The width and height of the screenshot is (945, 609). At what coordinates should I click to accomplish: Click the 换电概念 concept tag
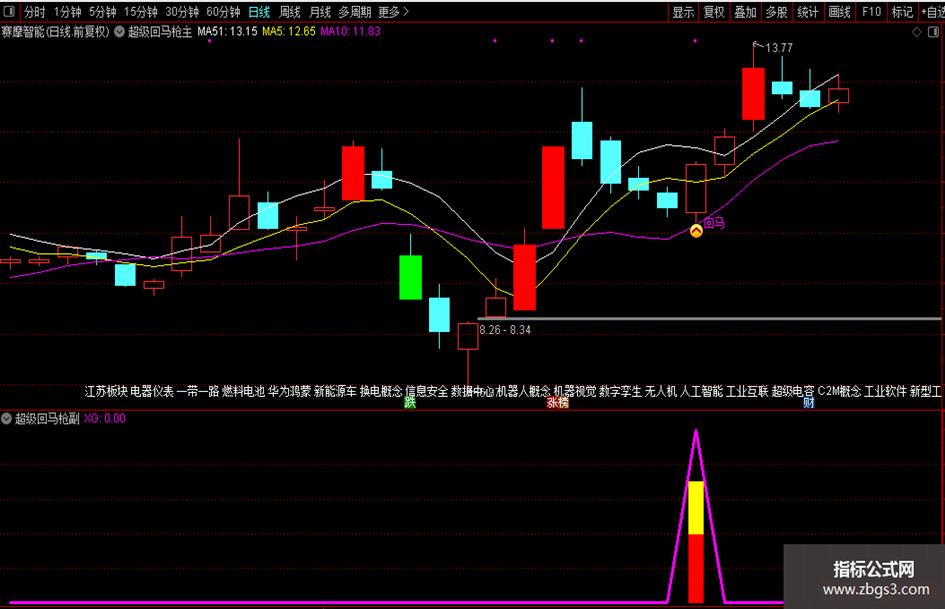[381, 391]
